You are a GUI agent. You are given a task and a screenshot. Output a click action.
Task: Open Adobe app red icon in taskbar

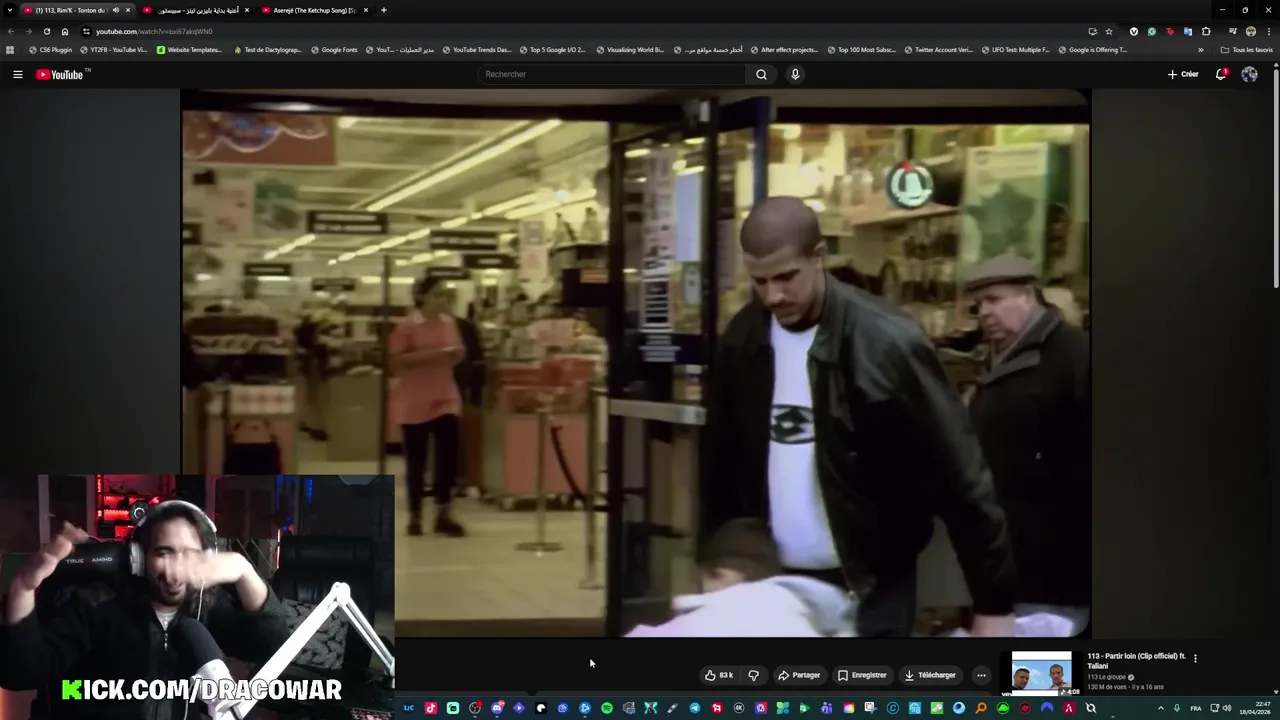tap(1069, 708)
